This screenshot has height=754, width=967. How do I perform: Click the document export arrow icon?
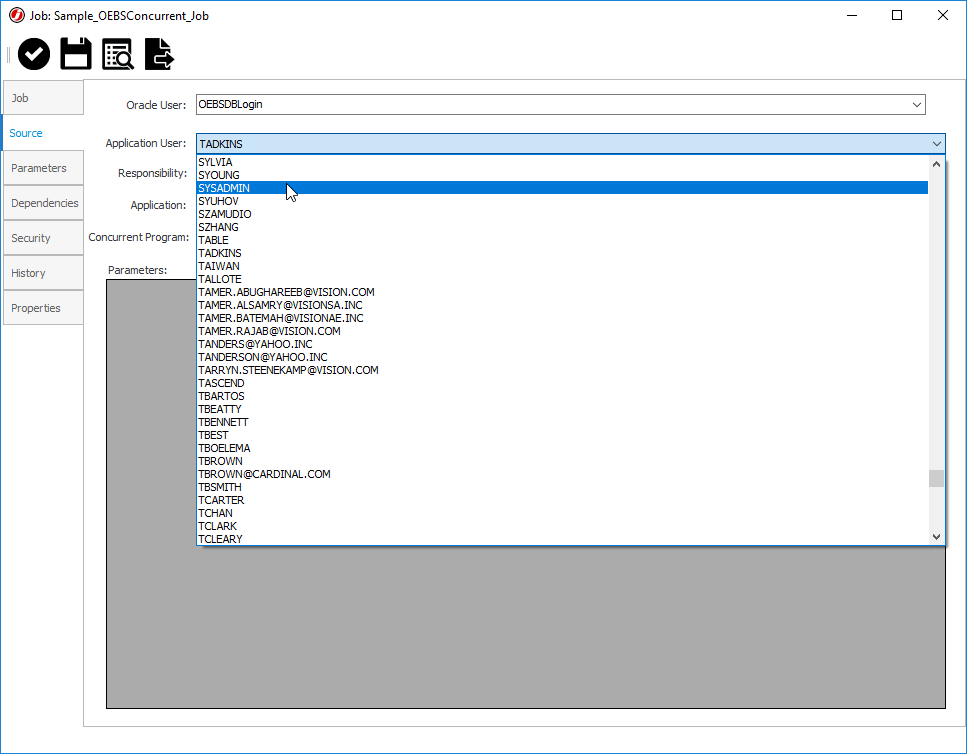159,54
